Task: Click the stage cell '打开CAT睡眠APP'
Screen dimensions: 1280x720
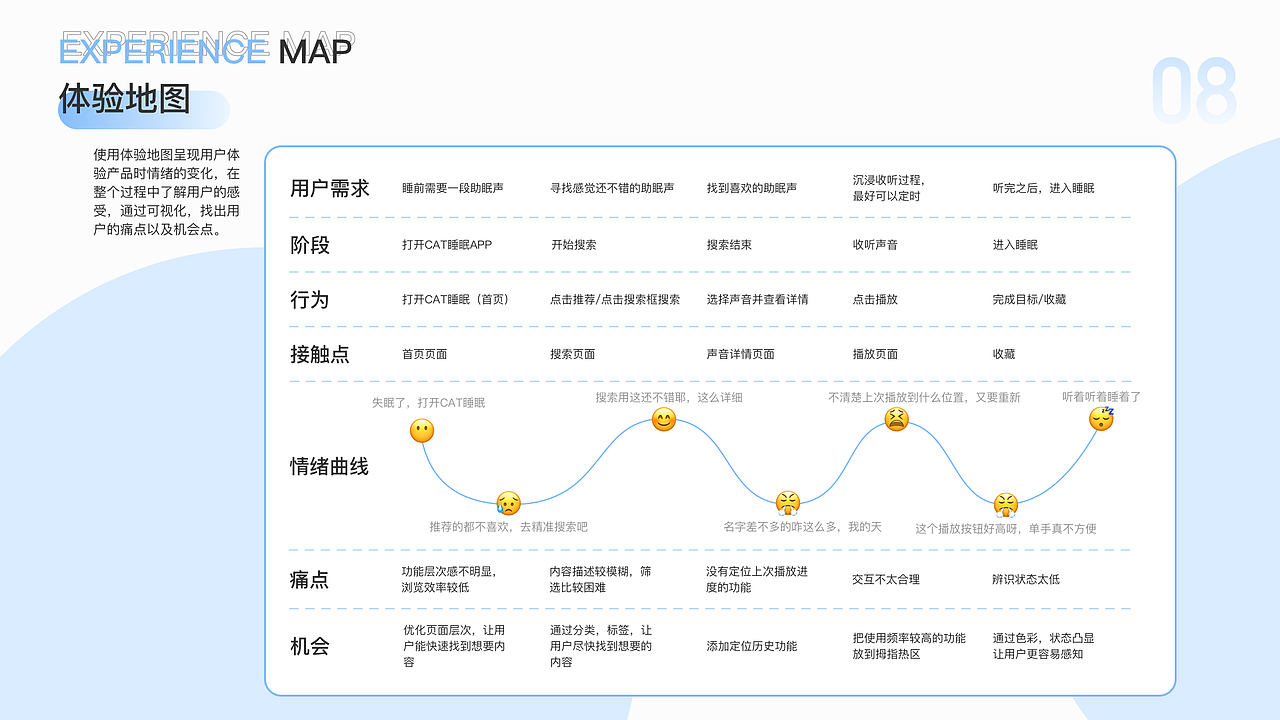Action: coord(447,245)
